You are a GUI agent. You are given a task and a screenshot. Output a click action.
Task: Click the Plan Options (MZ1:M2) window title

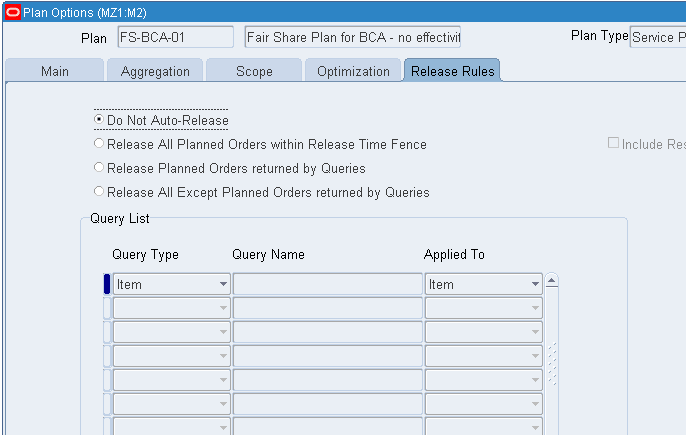click(x=85, y=13)
